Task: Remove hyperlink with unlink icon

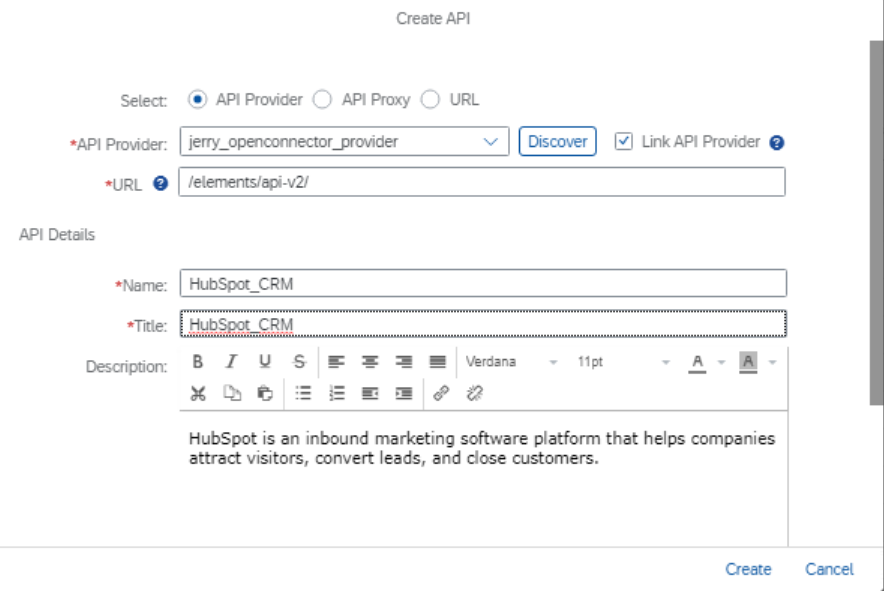Action: (x=475, y=393)
